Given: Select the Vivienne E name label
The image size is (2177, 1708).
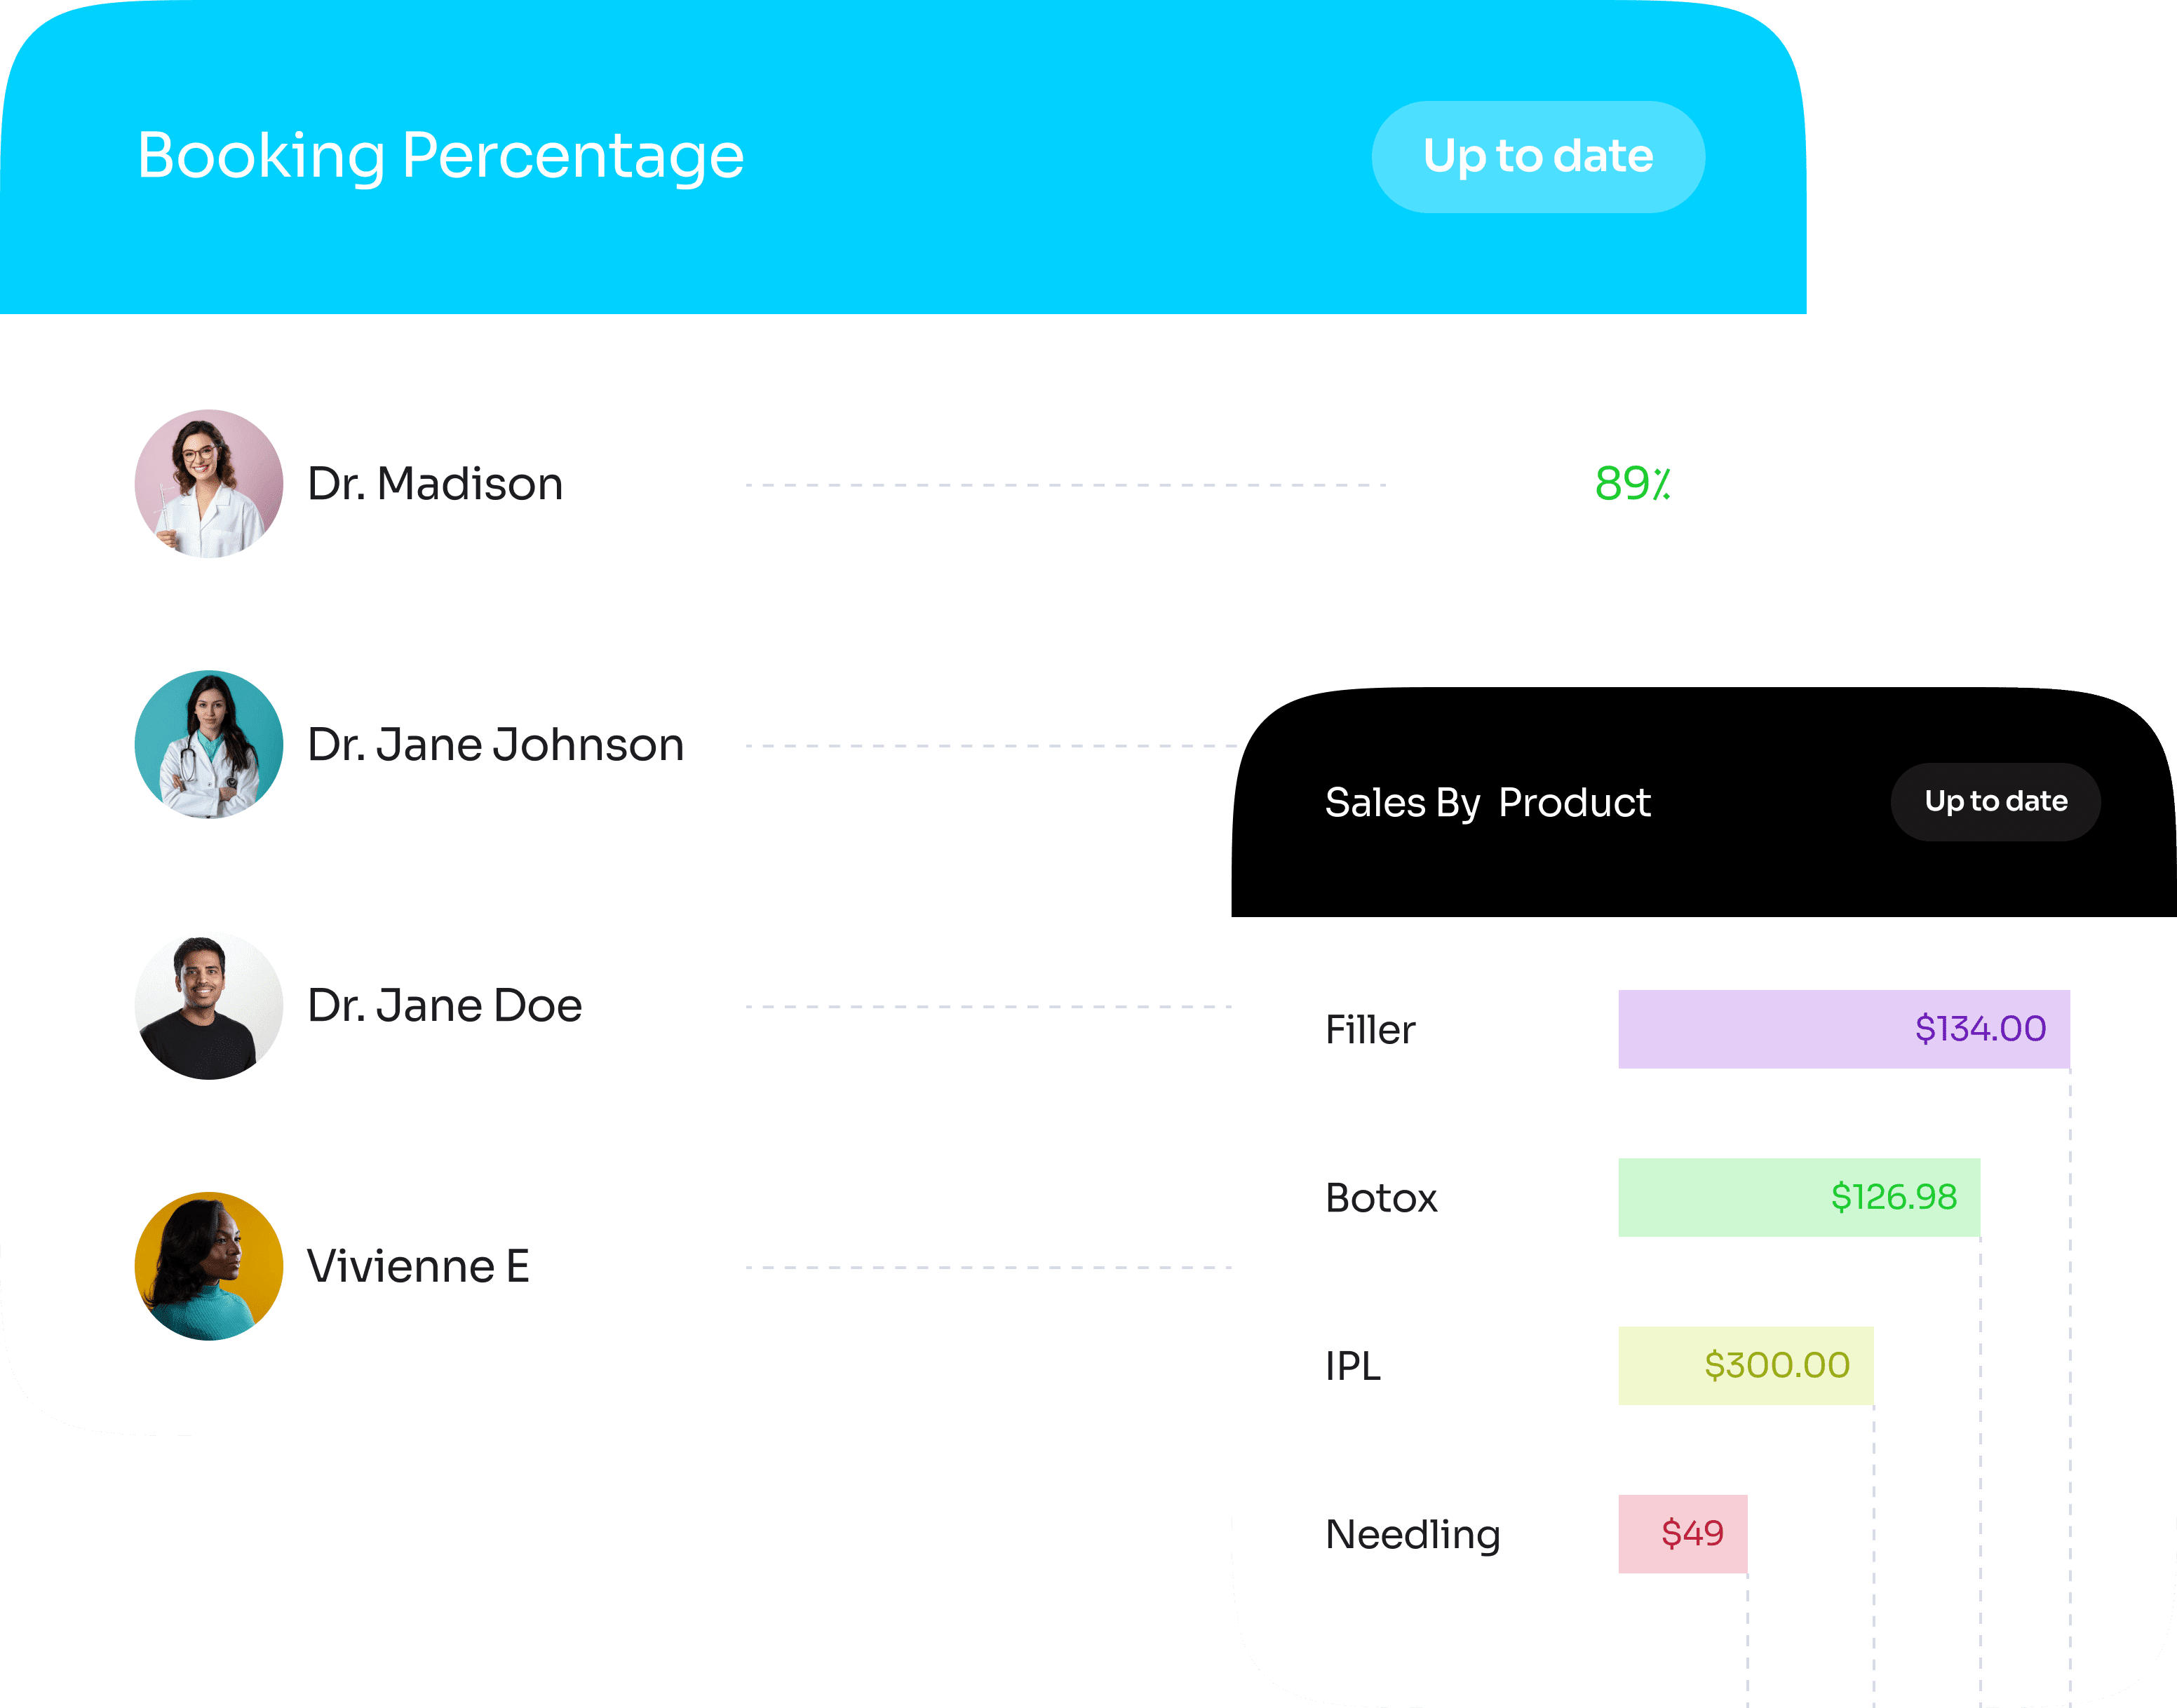Looking at the screenshot, I should (x=418, y=1267).
